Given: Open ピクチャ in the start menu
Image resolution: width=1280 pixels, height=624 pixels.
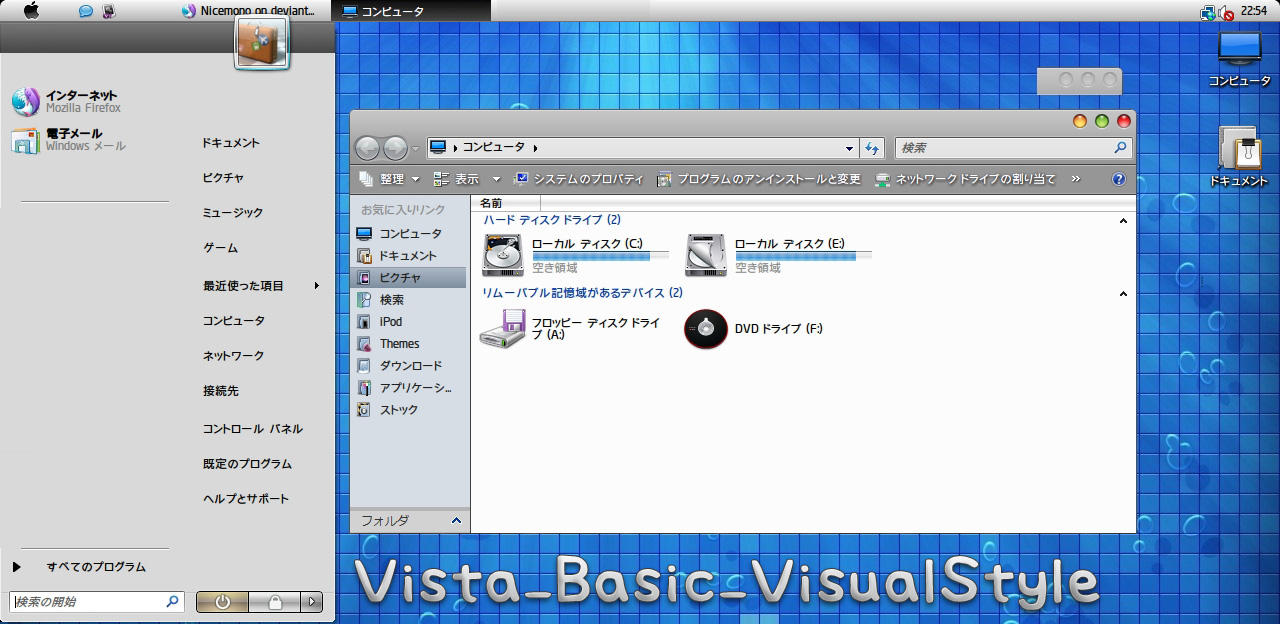Looking at the screenshot, I should (x=223, y=178).
